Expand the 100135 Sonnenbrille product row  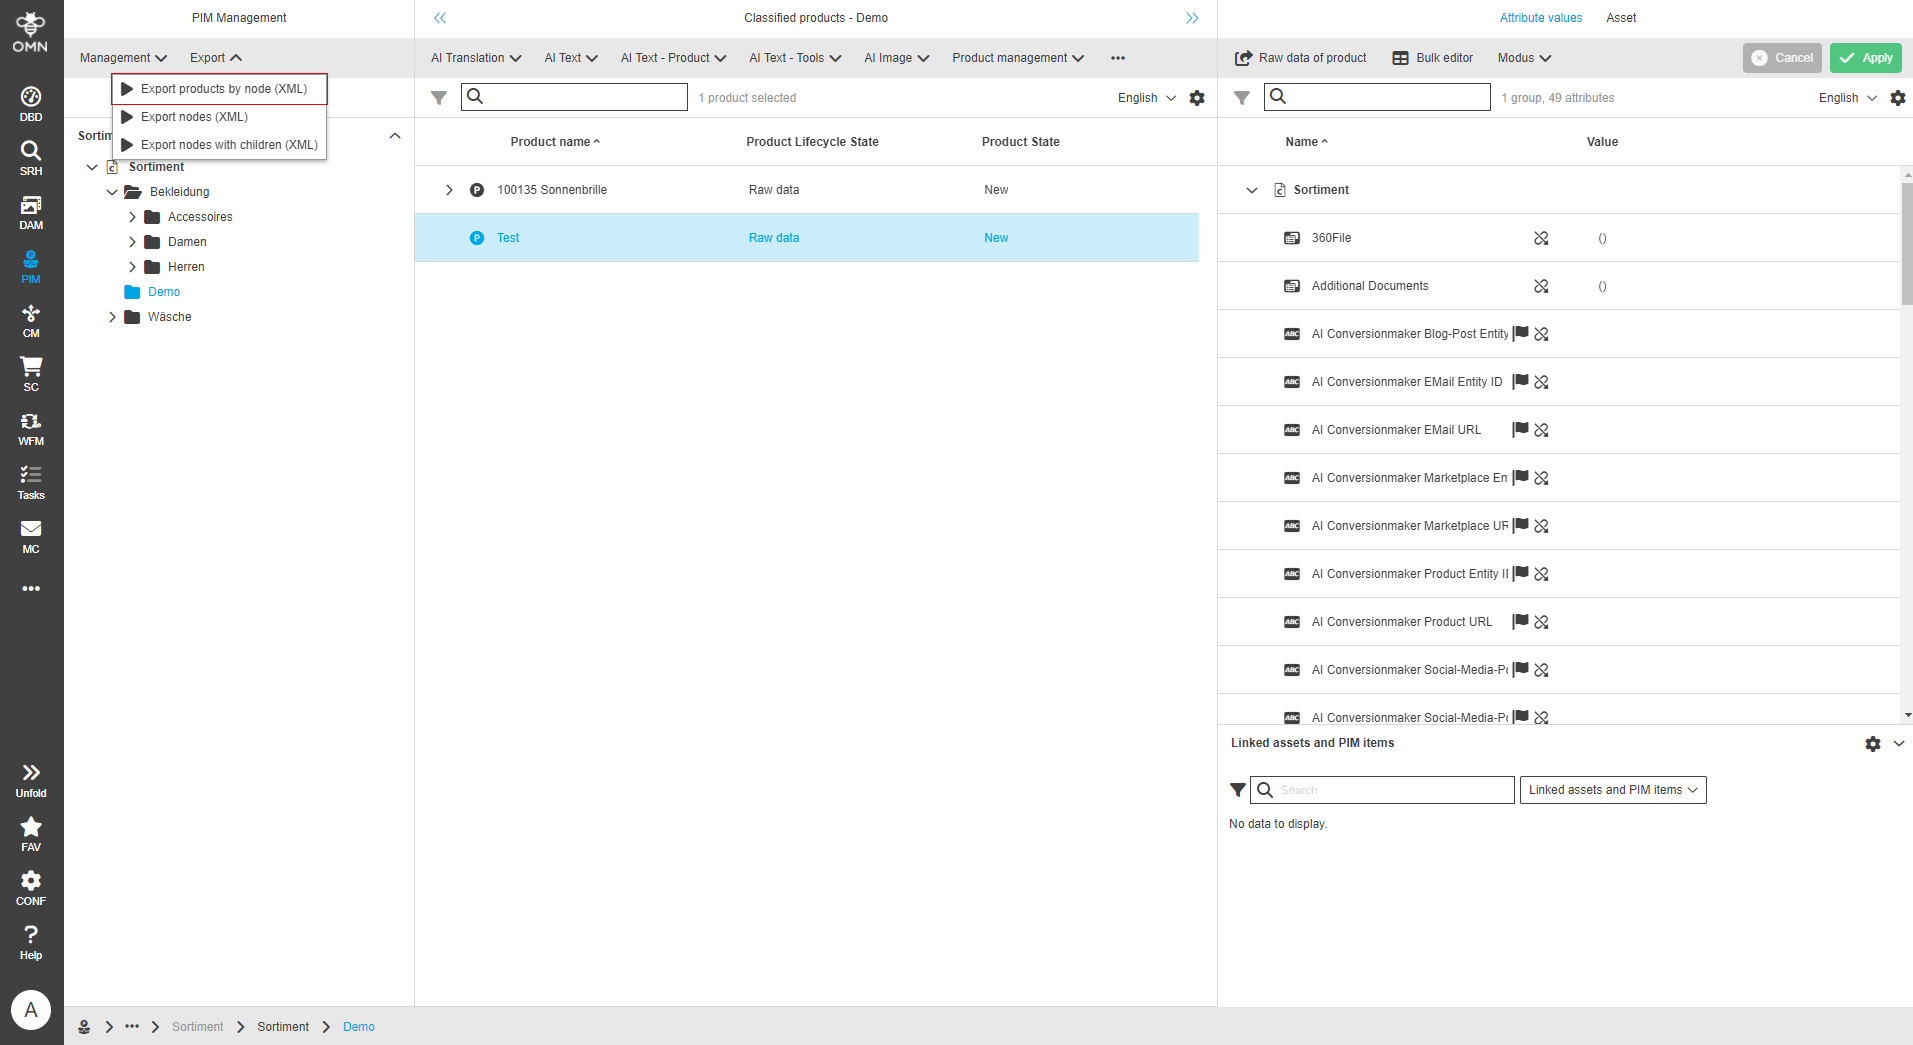click(449, 190)
